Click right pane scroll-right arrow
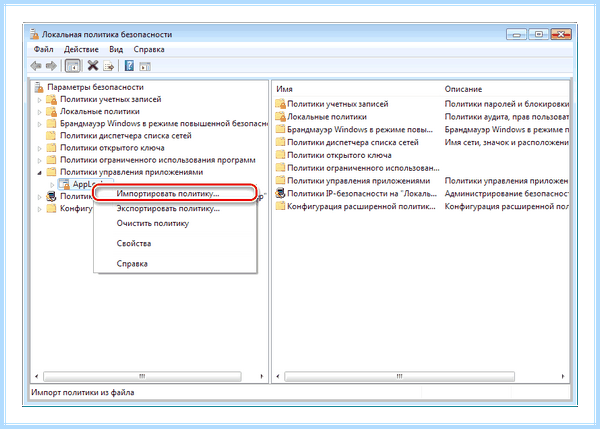Image resolution: width=600 pixels, height=429 pixels. (563, 377)
